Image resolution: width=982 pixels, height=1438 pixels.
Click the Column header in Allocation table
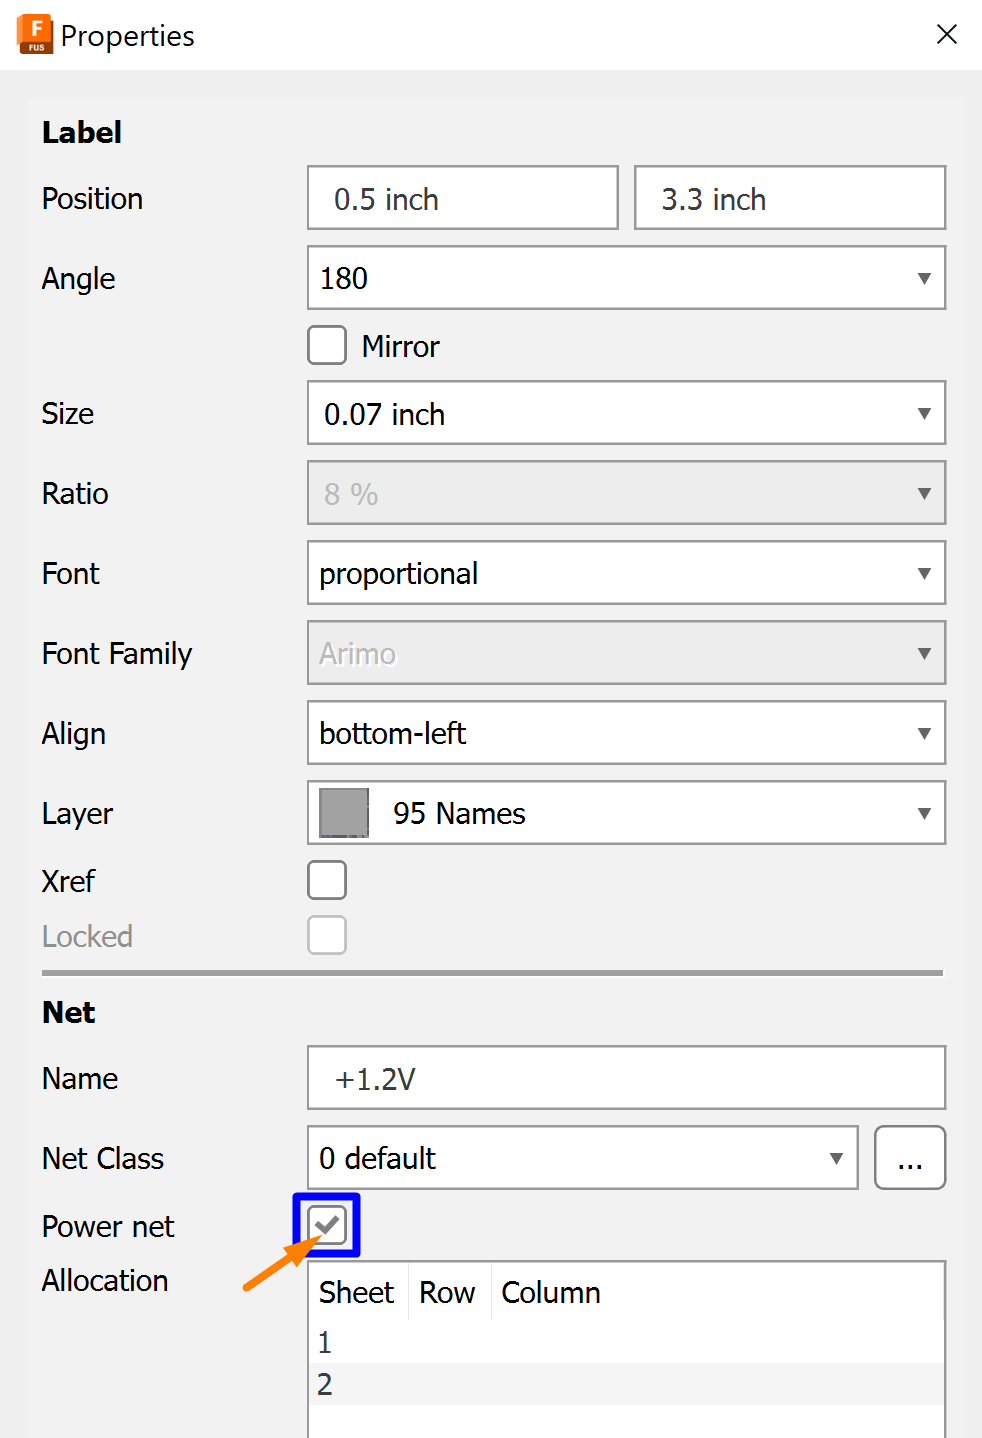click(551, 1293)
